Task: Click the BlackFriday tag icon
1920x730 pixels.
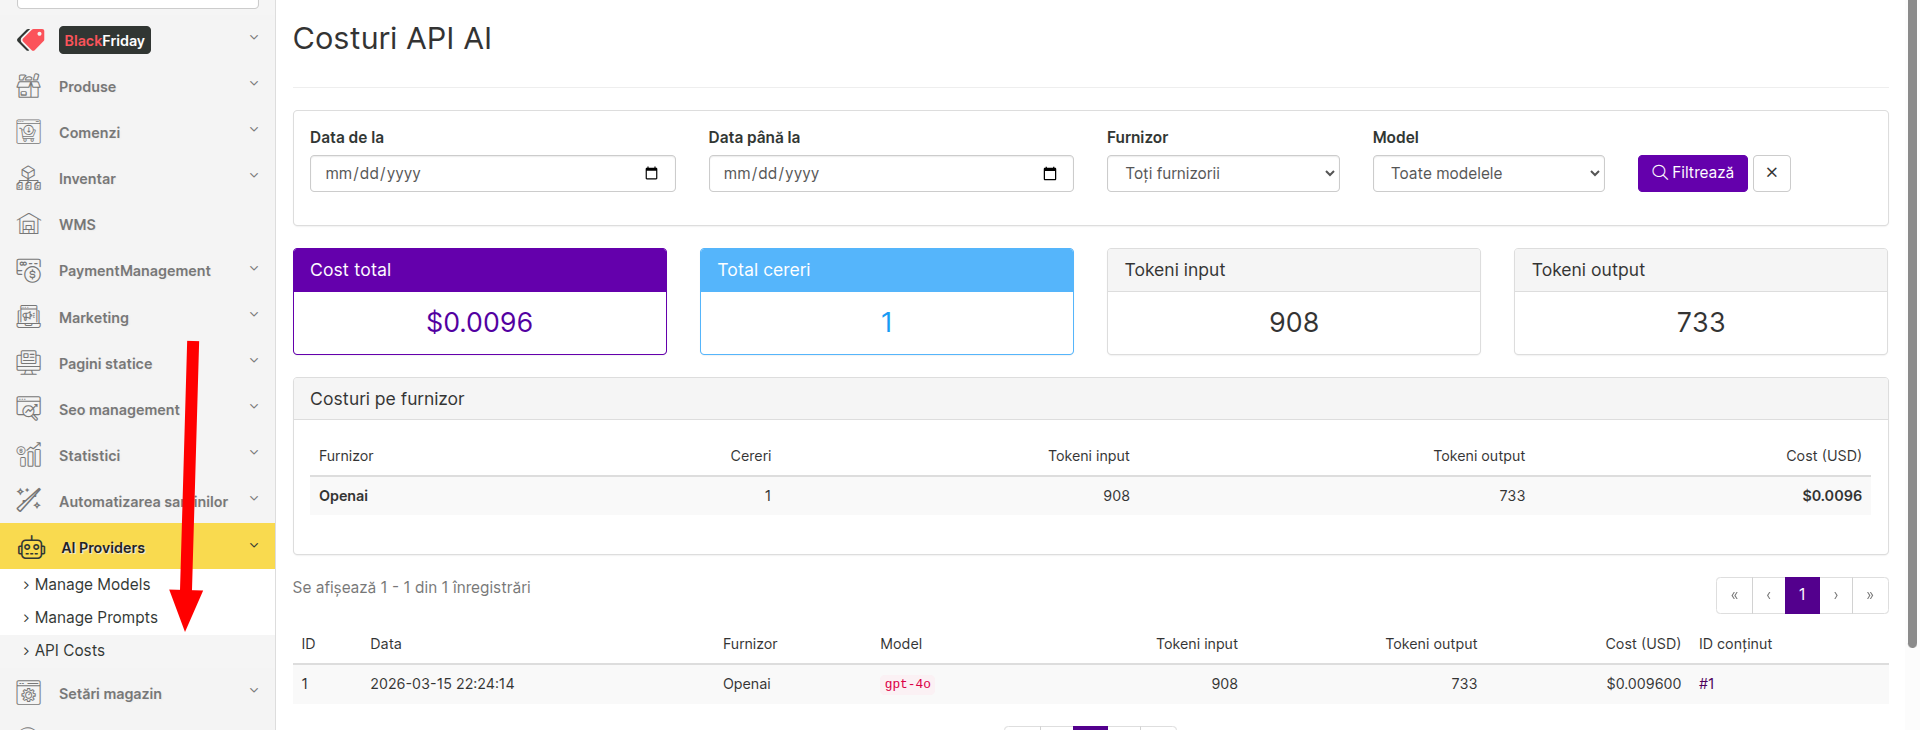Action: coord(31,40)
